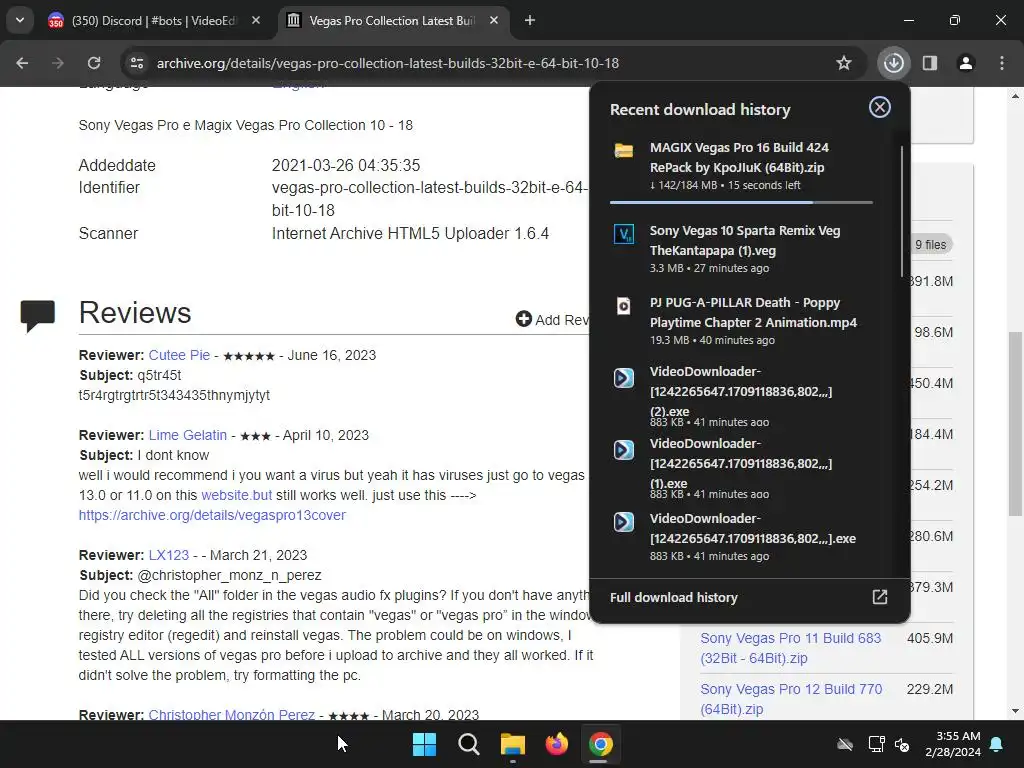This screenshot has height=768, width=1024.
Task: Click the Vegas file icon for Sparta Remix
Action: click(624, 234)
